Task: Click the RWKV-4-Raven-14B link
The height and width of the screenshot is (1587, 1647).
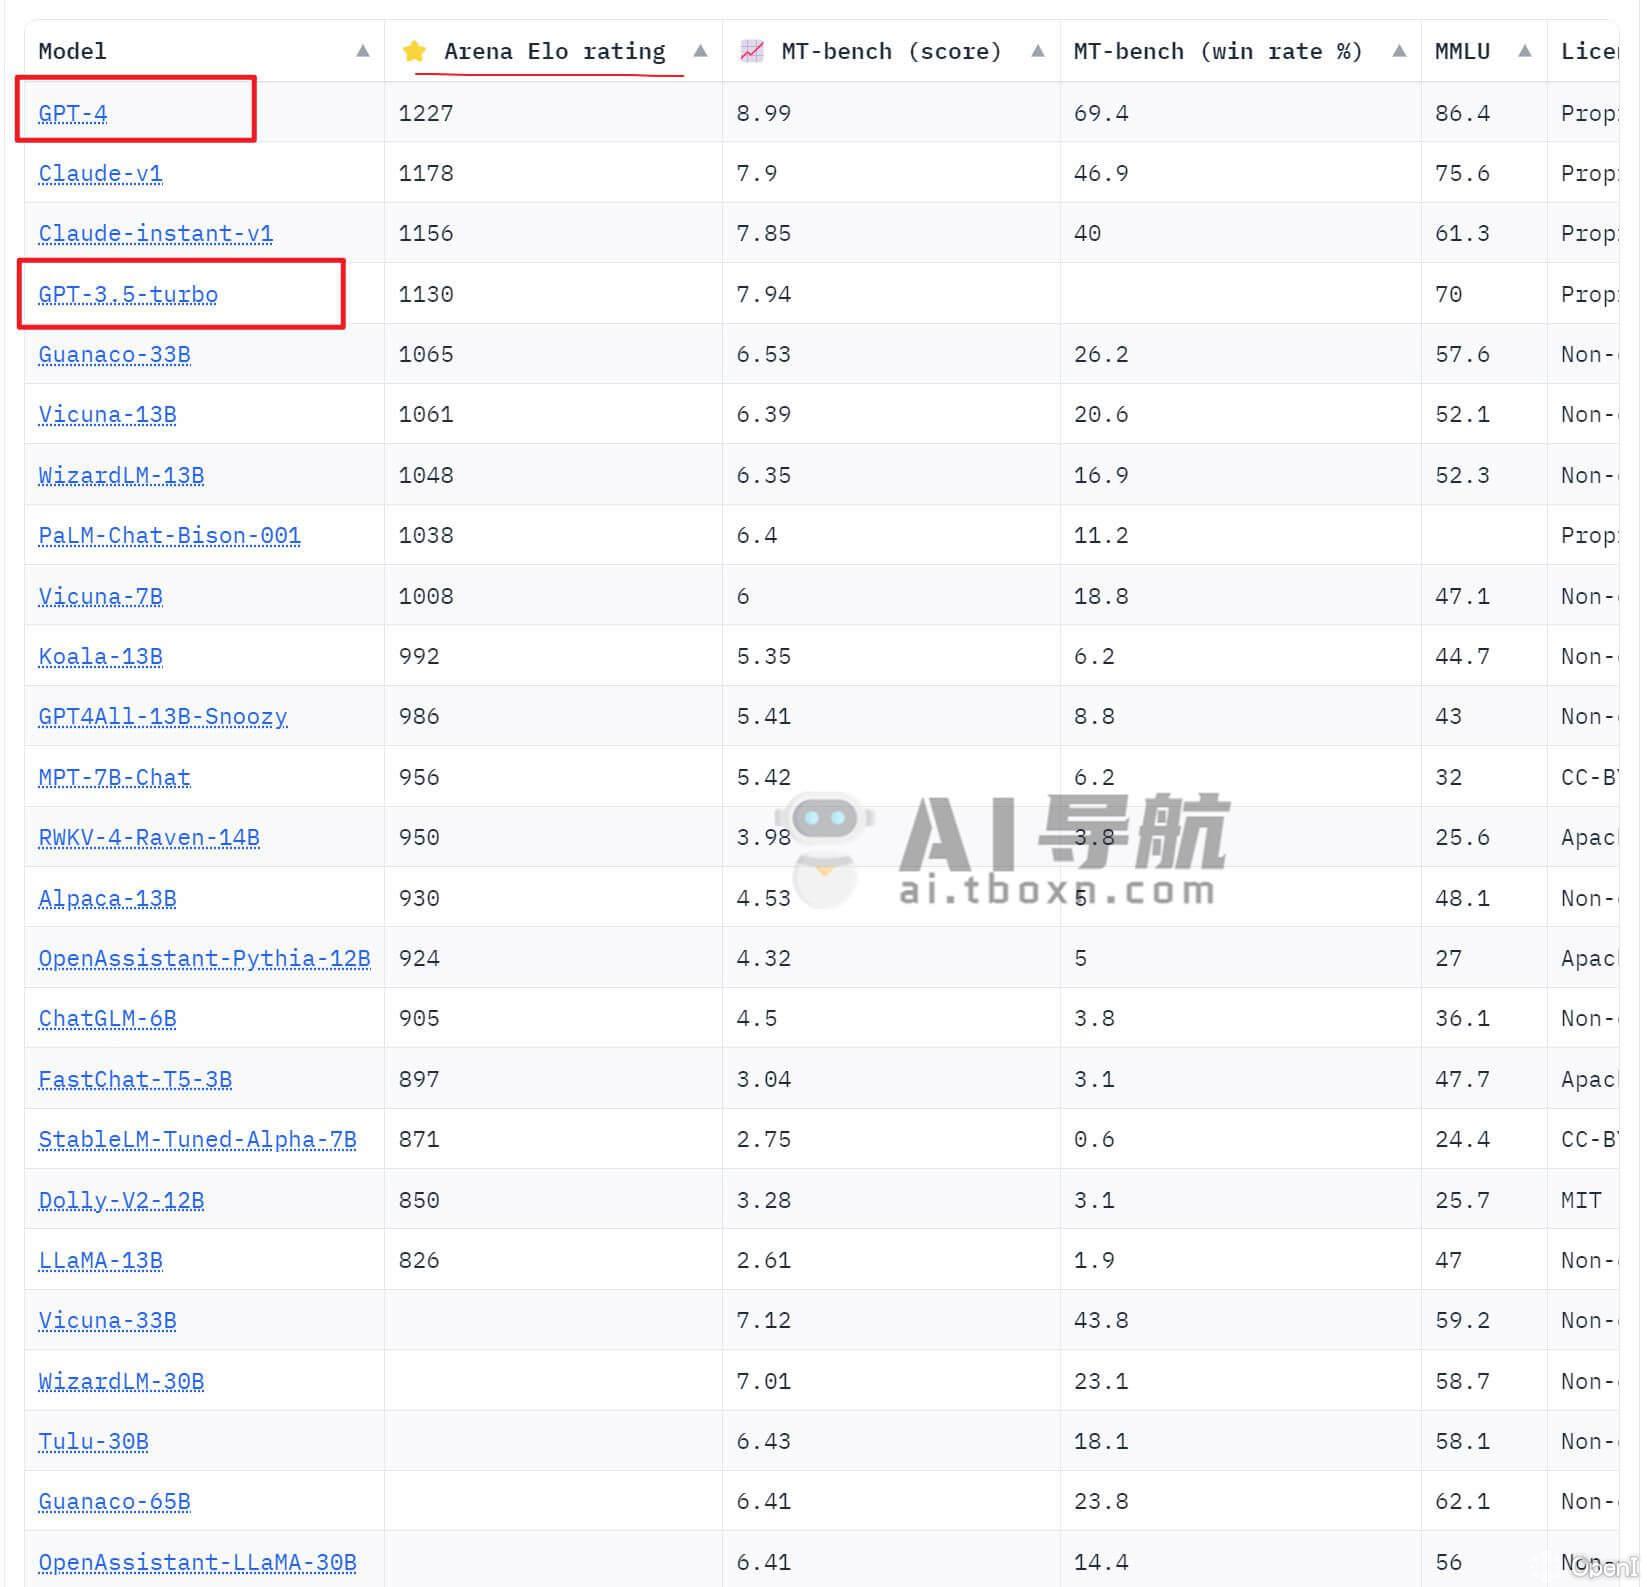Action: pyautogui.click(x=149, y=837)
